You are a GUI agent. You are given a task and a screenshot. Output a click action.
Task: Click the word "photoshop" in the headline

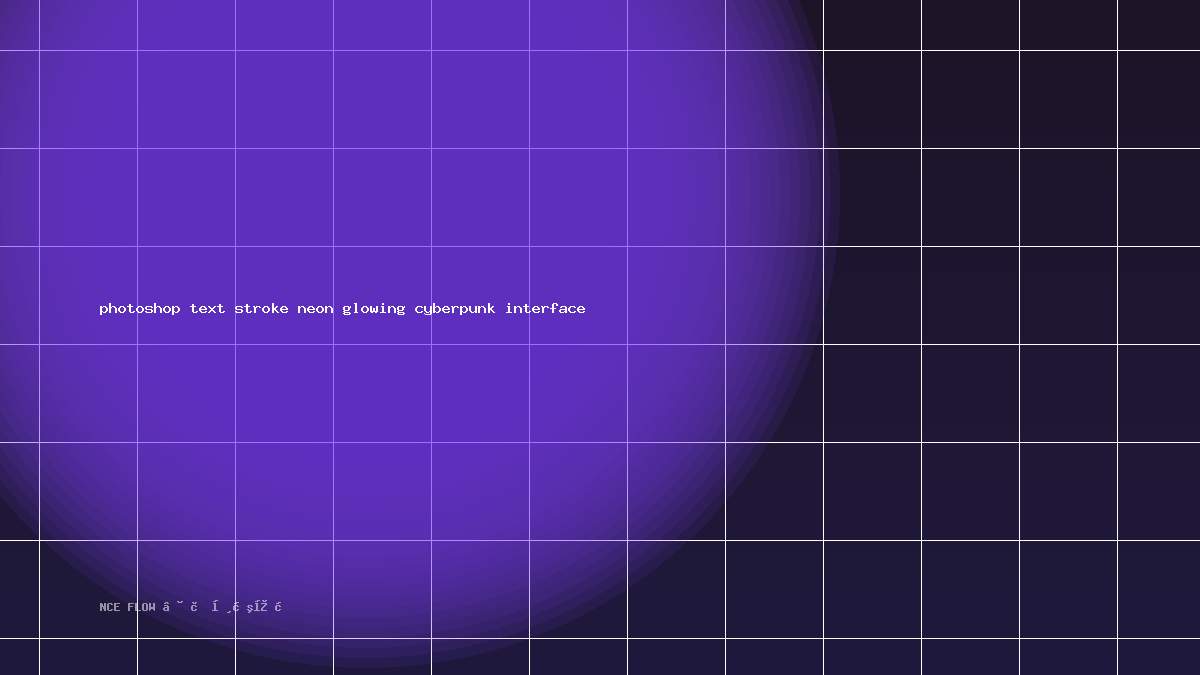click(x=140, y=308)
